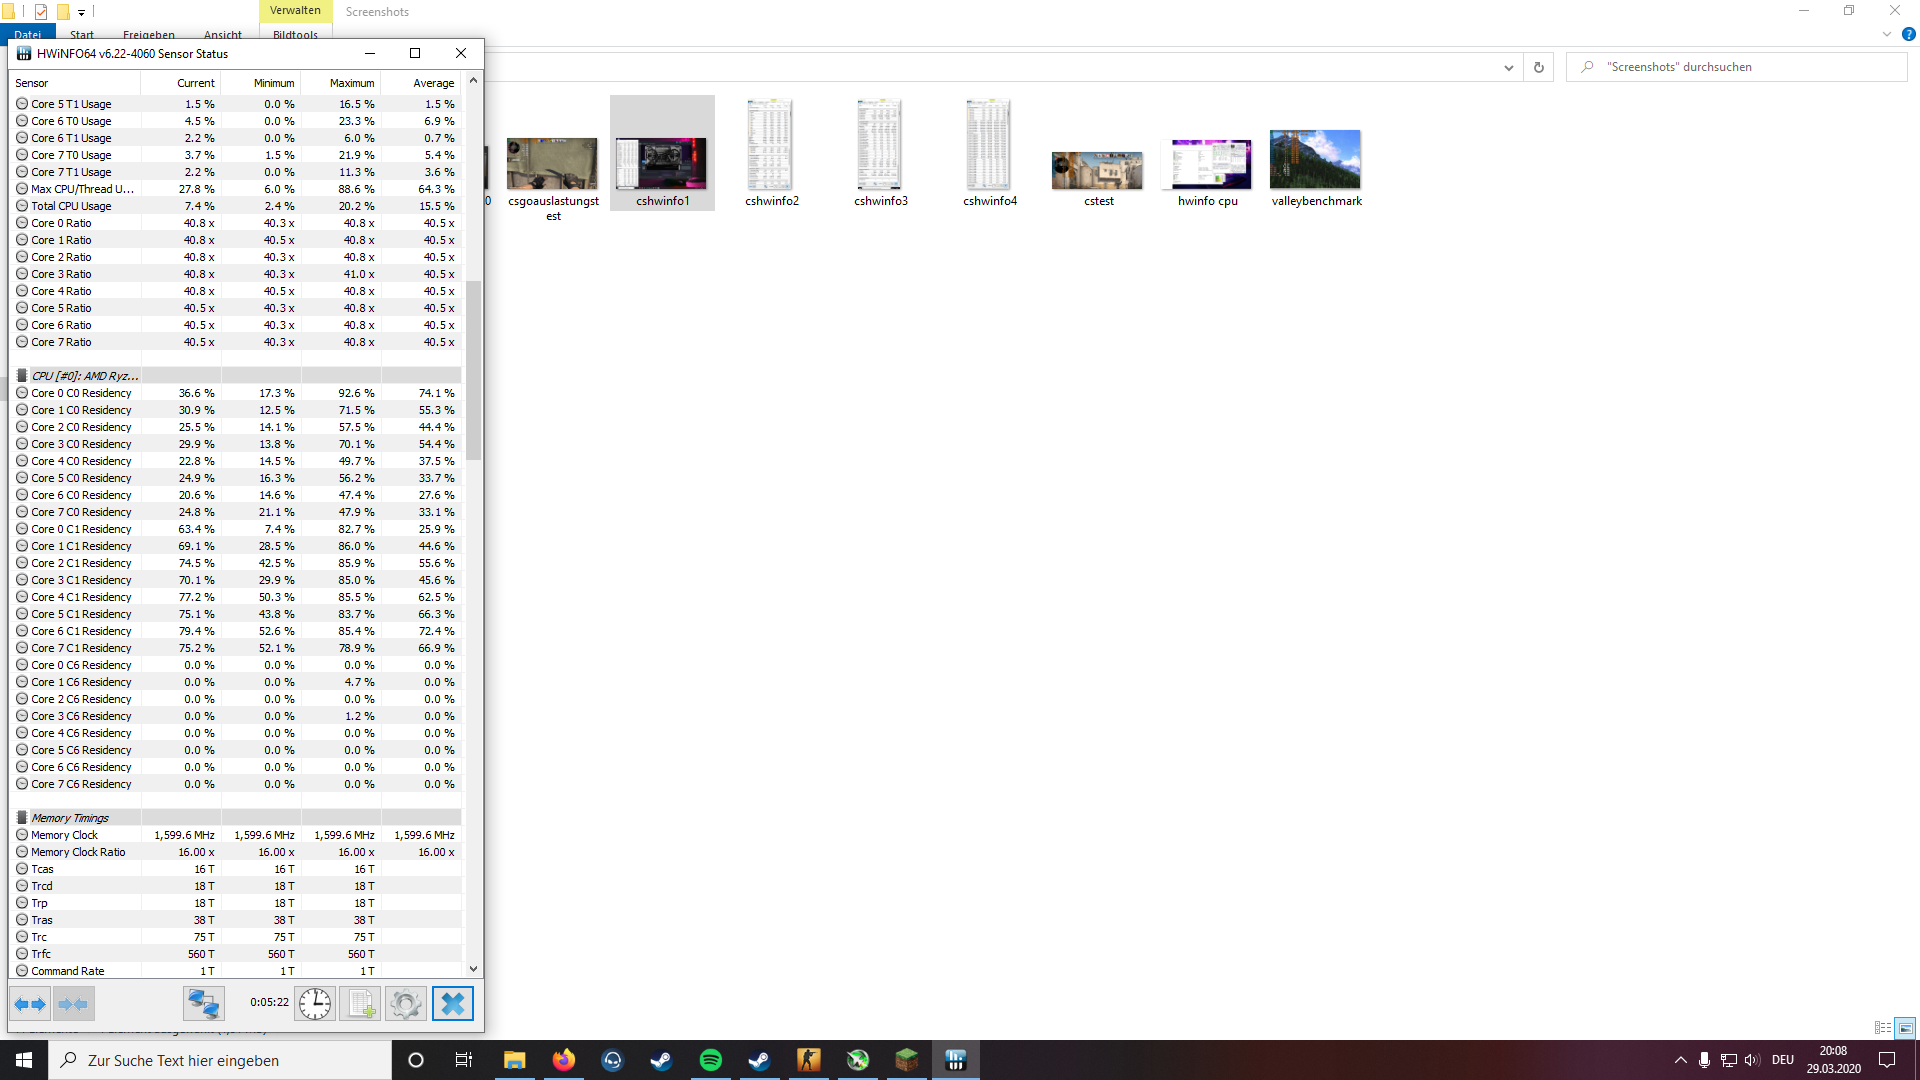Close sensors with the blue X button

coord(452,1004)
